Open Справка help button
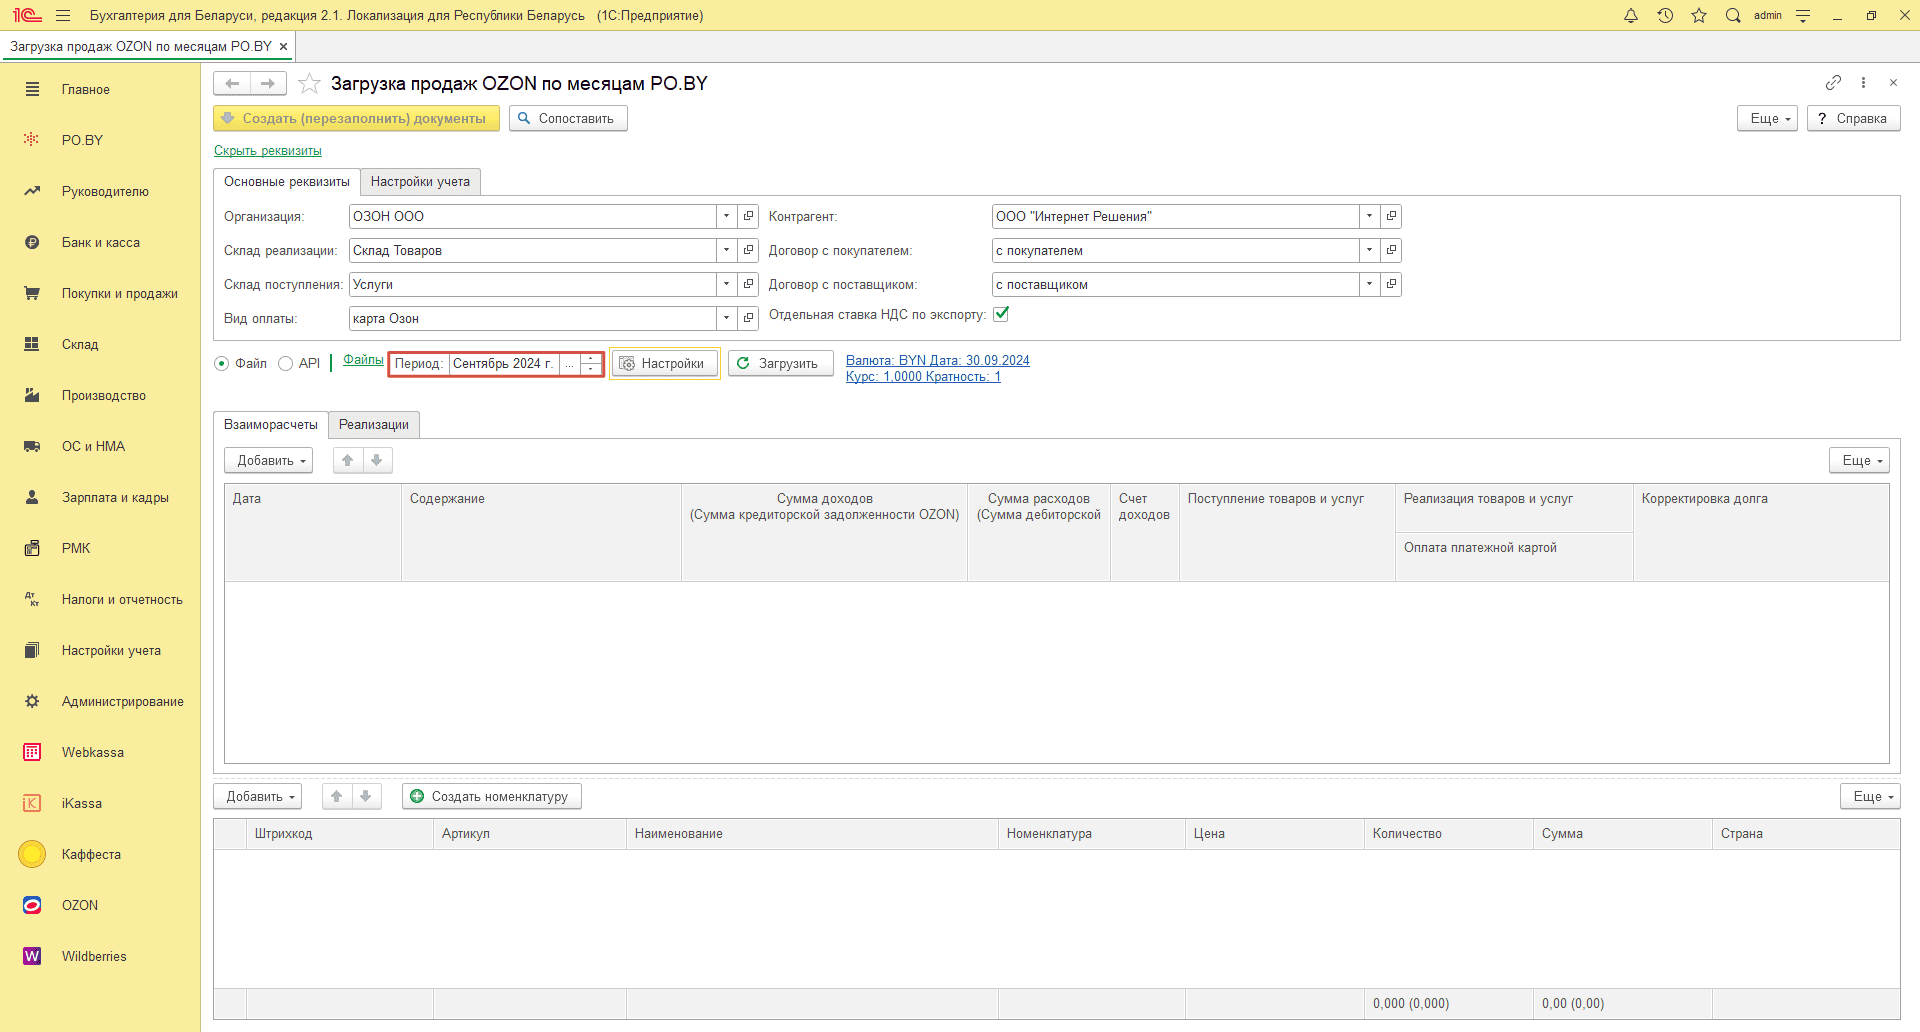Screen dimensions: 1920x1032 click(1853, 118)
